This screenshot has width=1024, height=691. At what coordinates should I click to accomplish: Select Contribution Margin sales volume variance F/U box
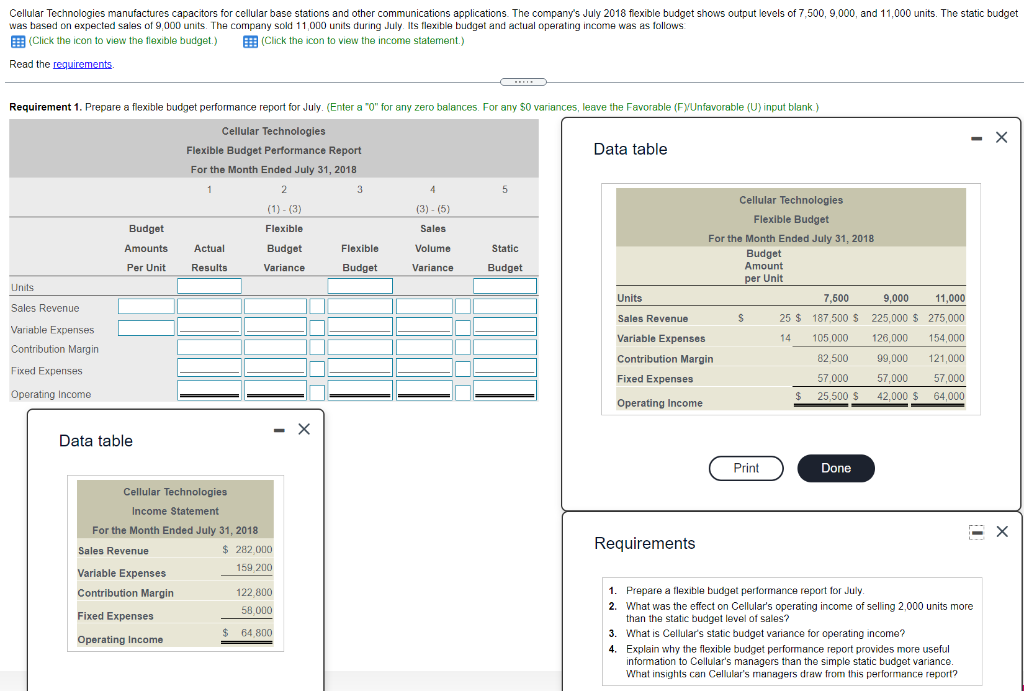tap(463, 347)
